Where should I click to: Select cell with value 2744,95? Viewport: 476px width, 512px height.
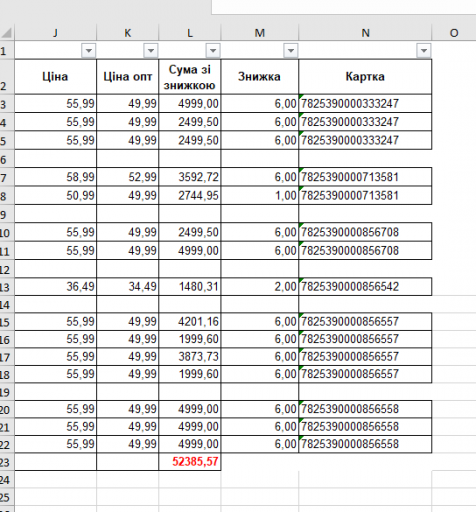point(190,195)
